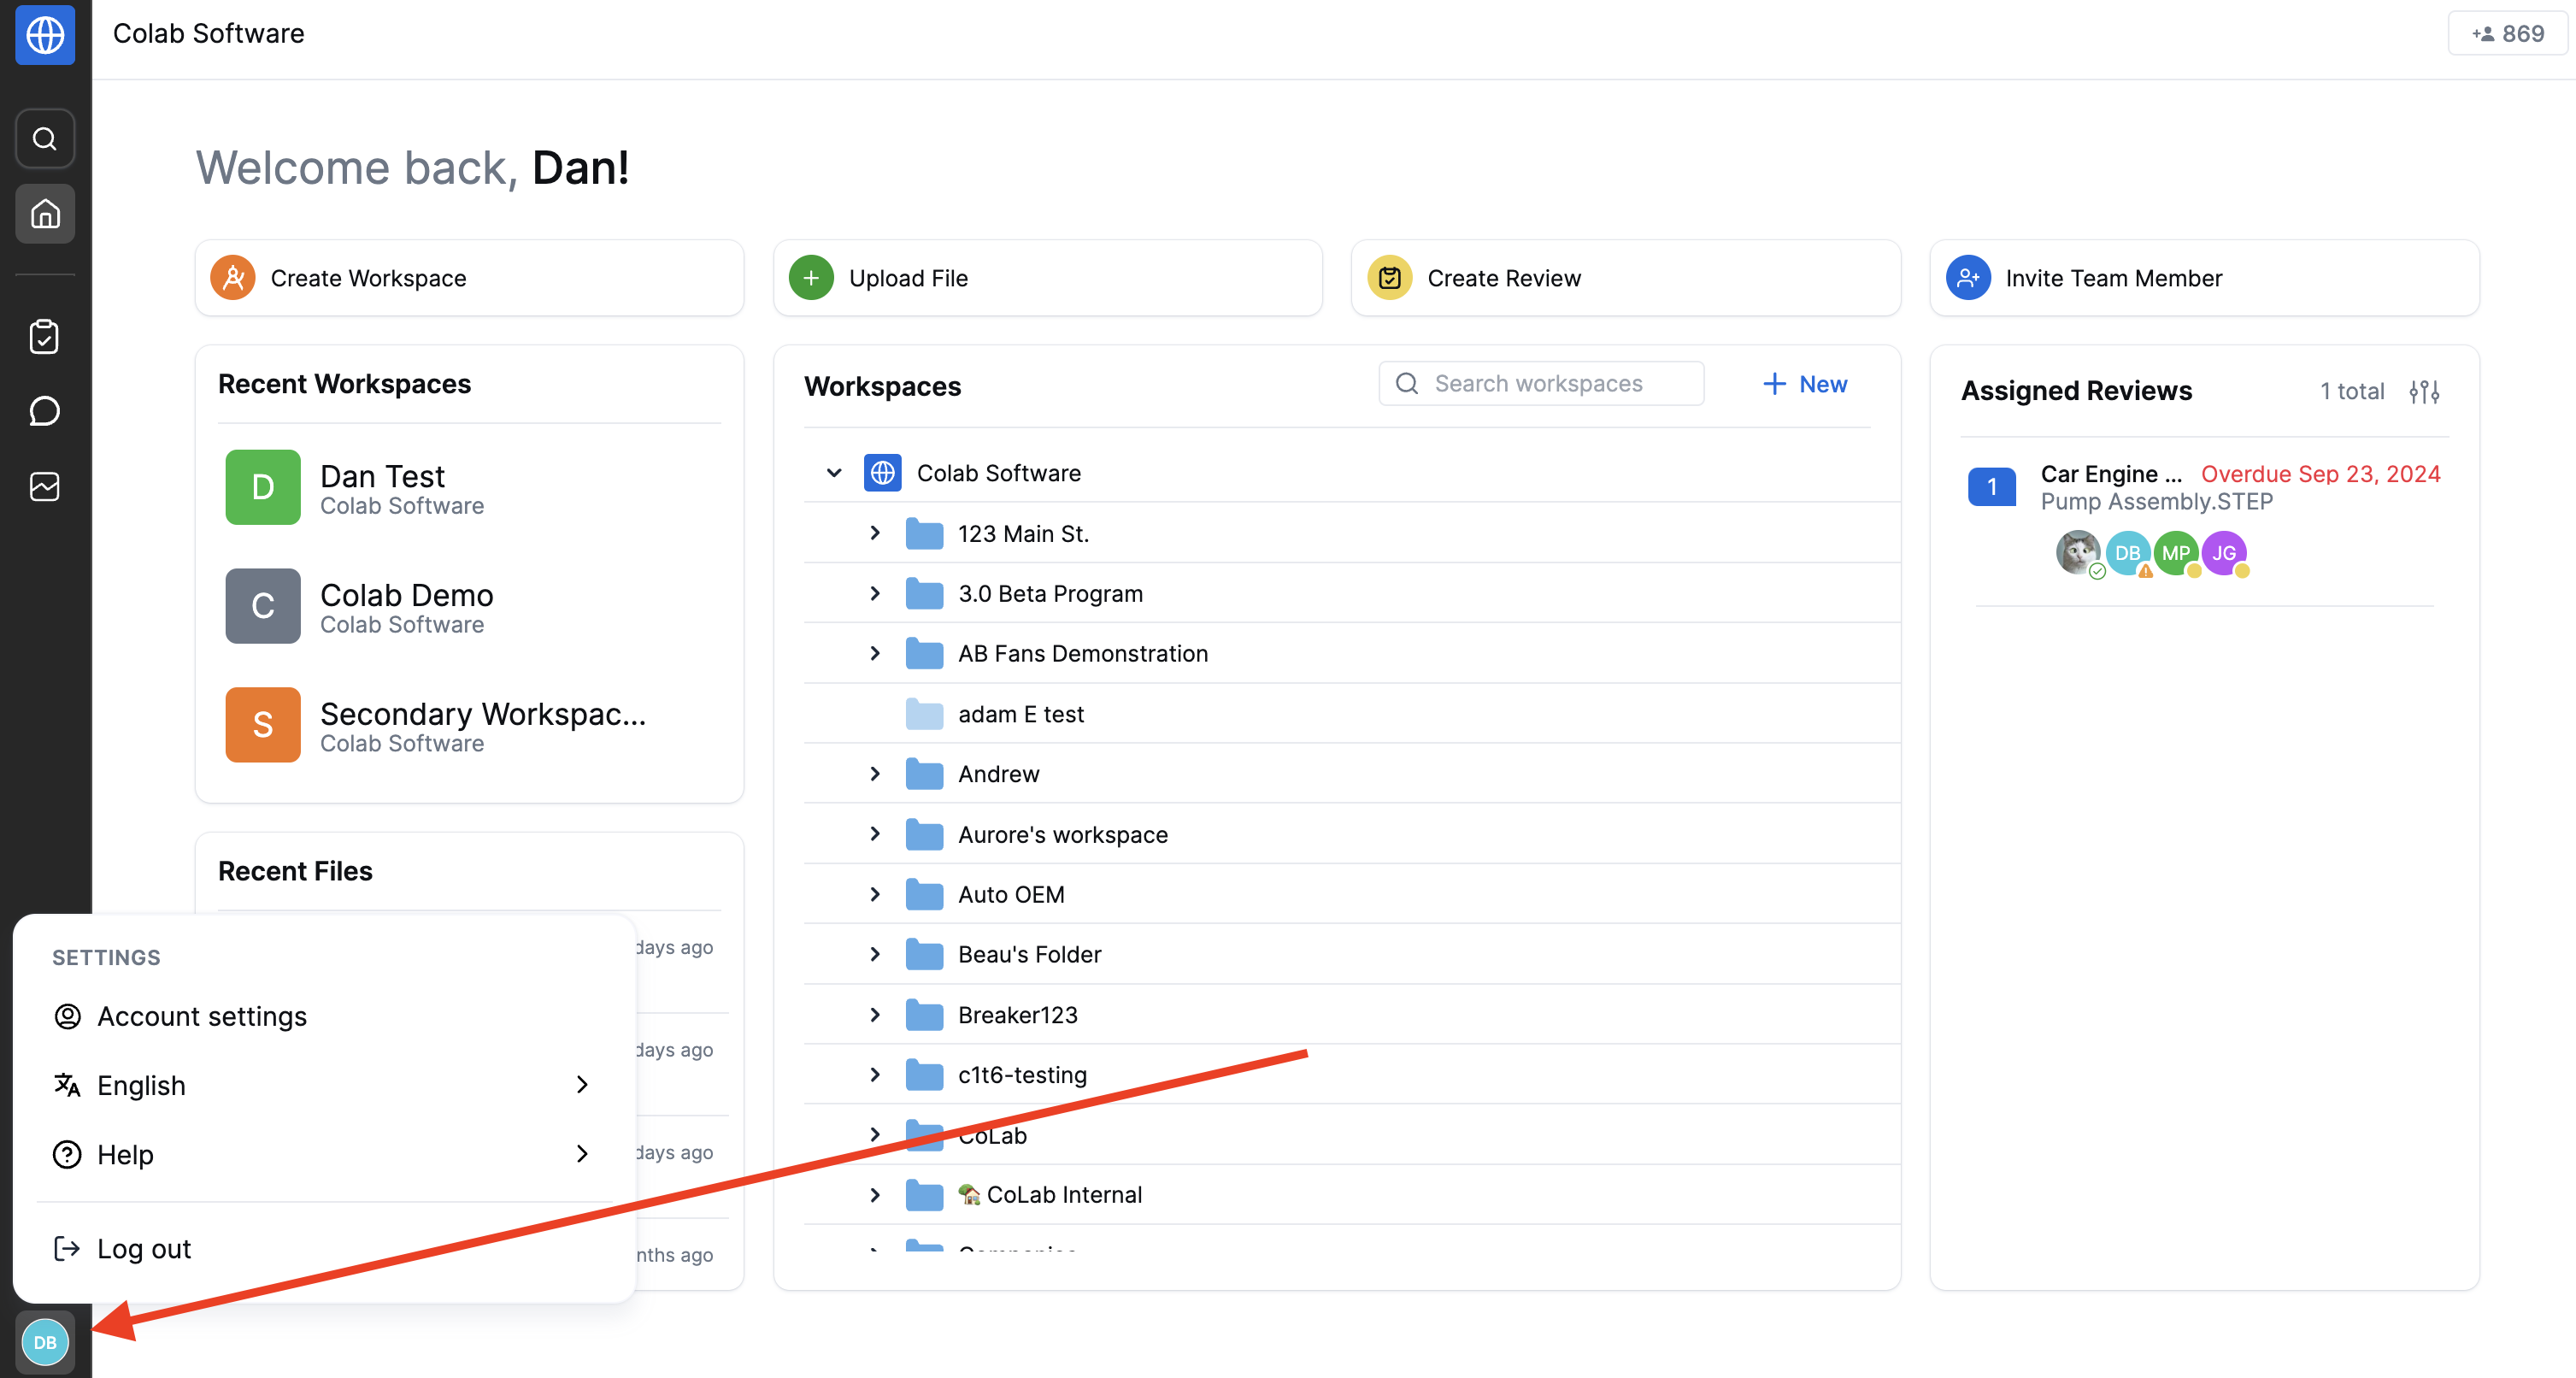
Task: Open the sidebar search icon
Action: pyautogui.click(x=45, y=138)
